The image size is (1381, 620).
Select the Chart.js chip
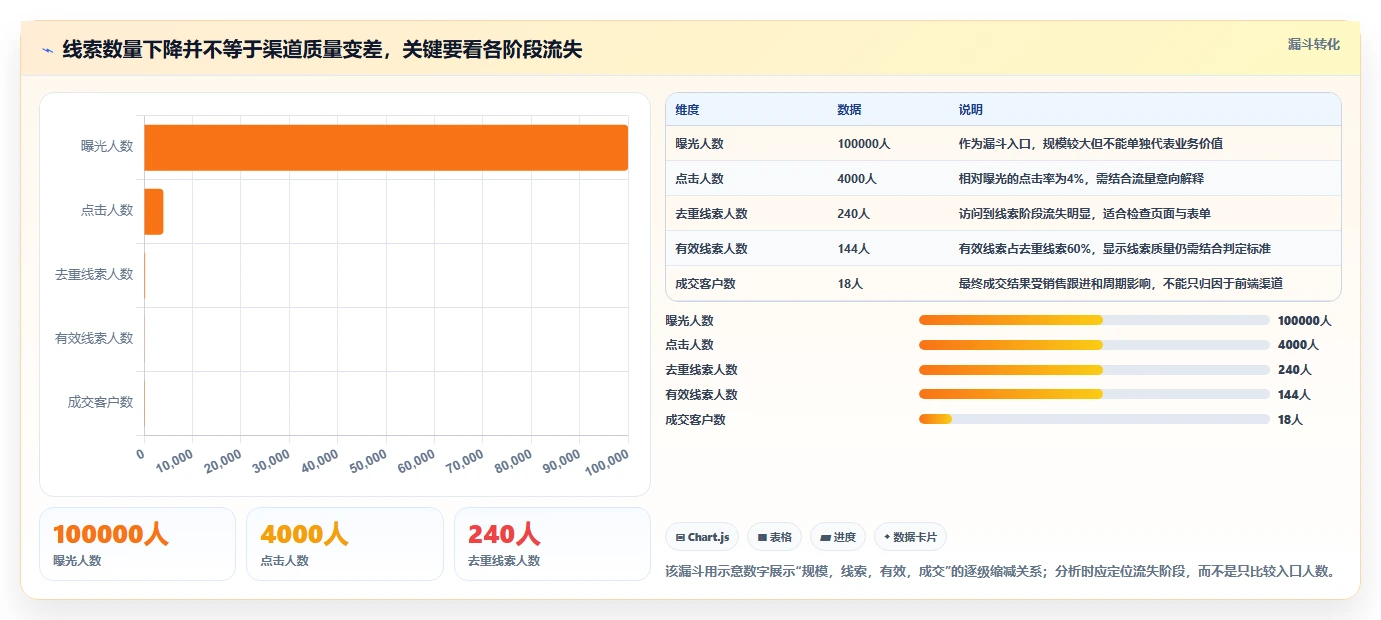703,537
